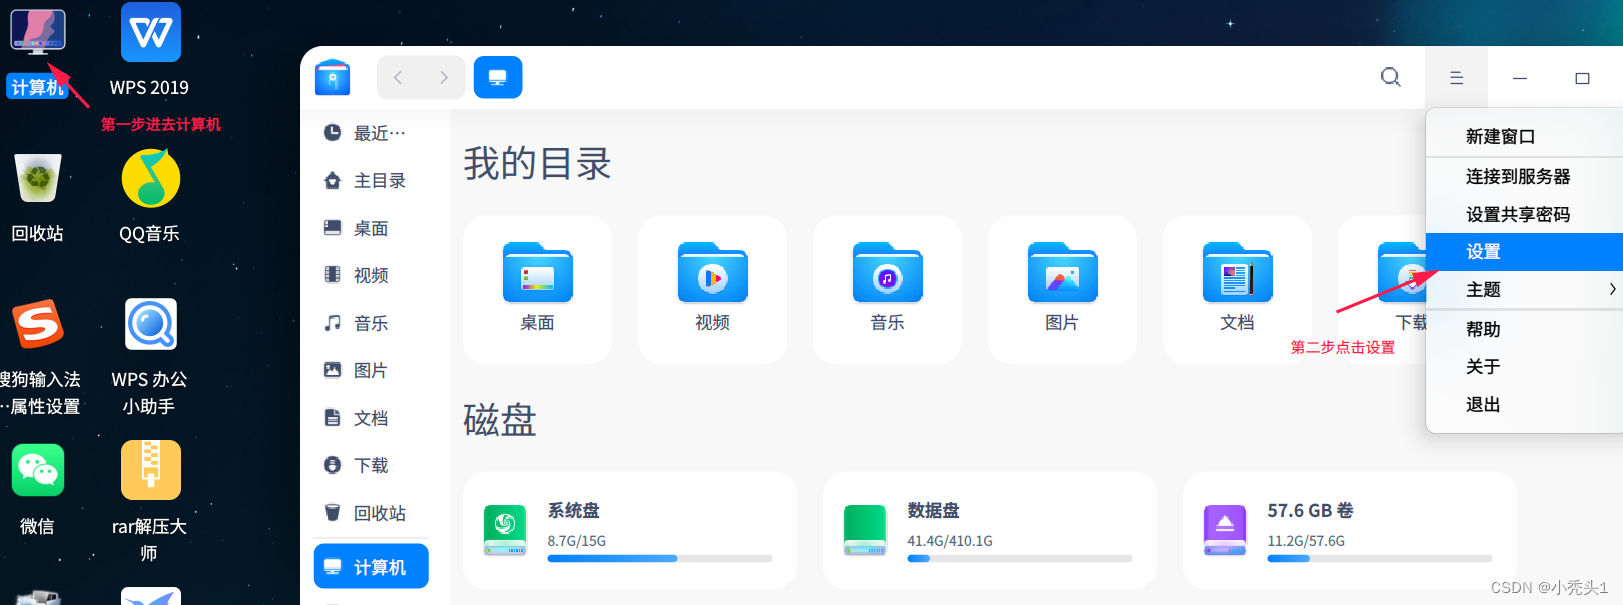Select 下载 in the sidebar
The image size is (1623, 605).
371,465
